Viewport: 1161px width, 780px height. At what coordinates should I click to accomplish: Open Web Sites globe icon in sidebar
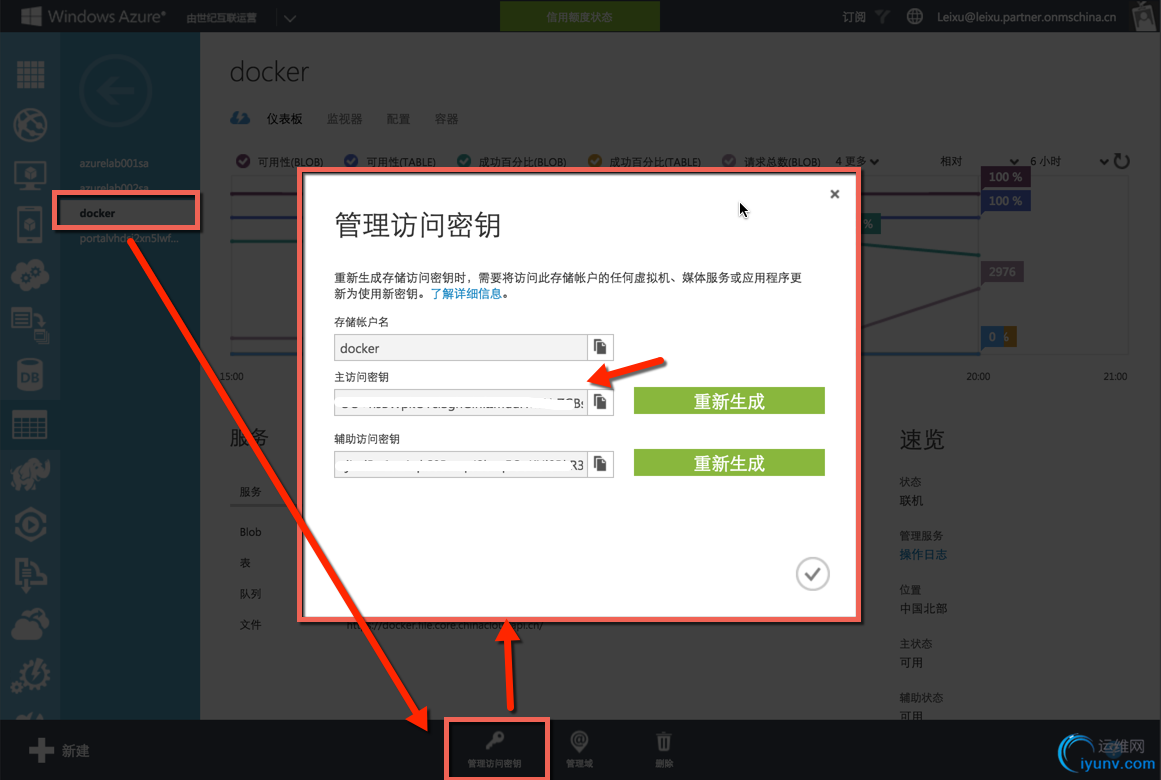(x=30, y=124)
